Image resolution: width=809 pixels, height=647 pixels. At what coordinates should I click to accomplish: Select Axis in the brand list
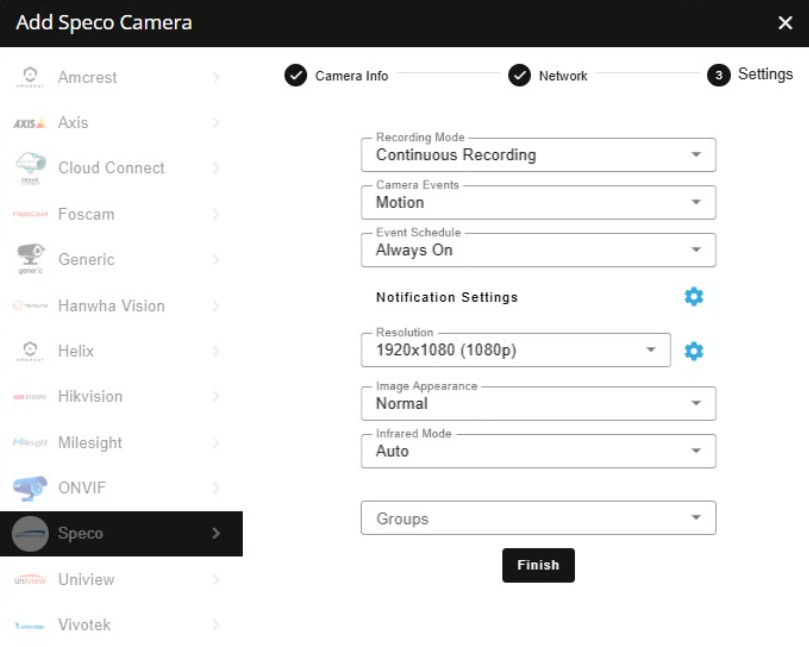(121, 123)
